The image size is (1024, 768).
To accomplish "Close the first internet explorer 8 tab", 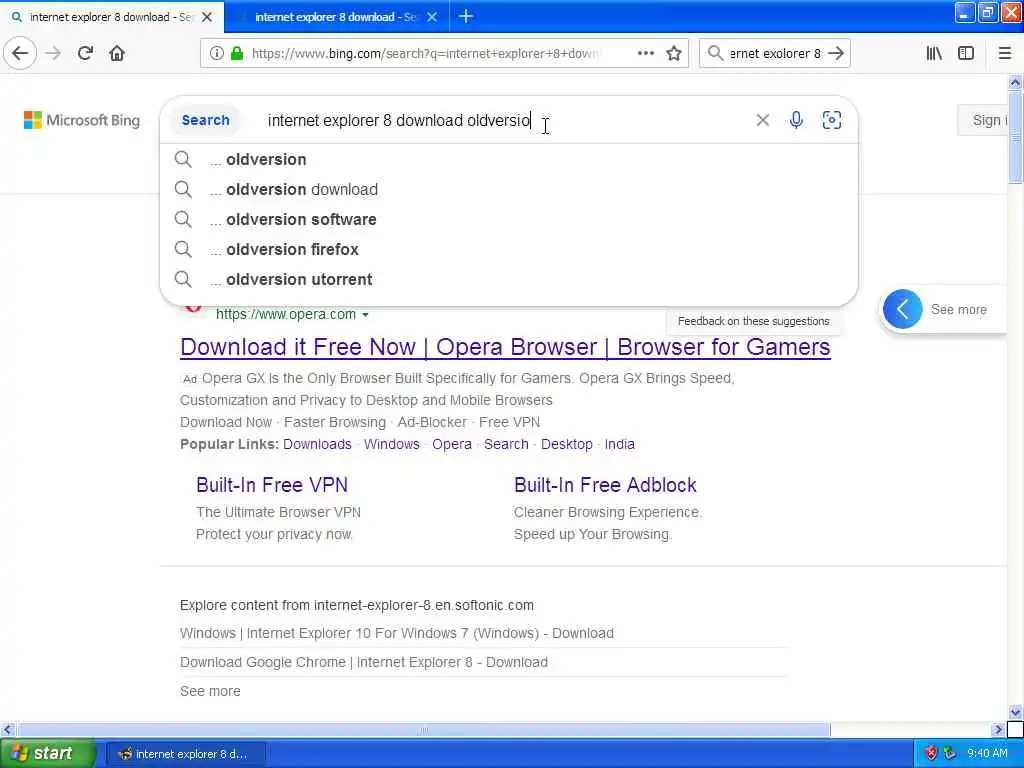I will pyautogui.click(x=207, y=17).
